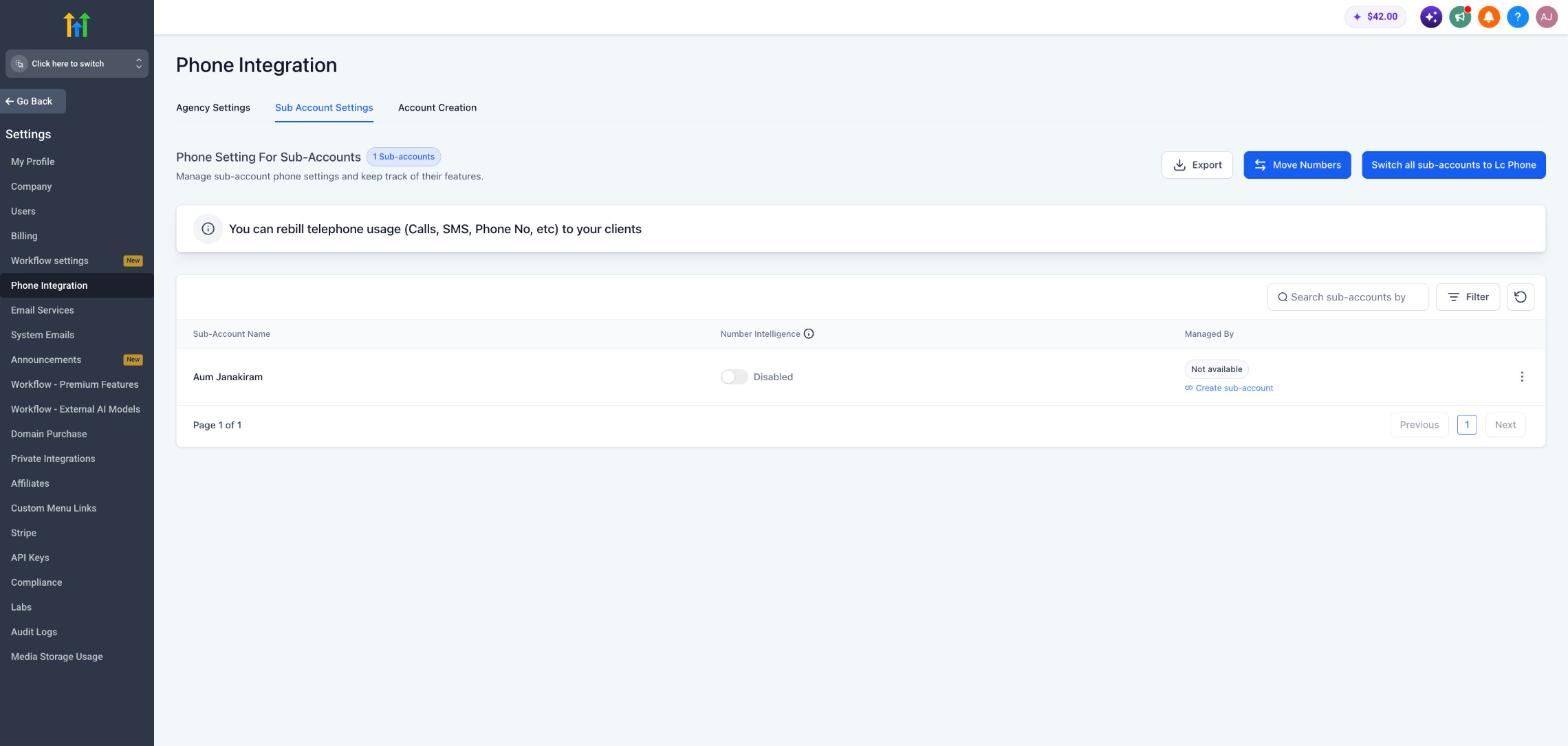Click the $42.00 wallet balance badge

pos(1375,17)
